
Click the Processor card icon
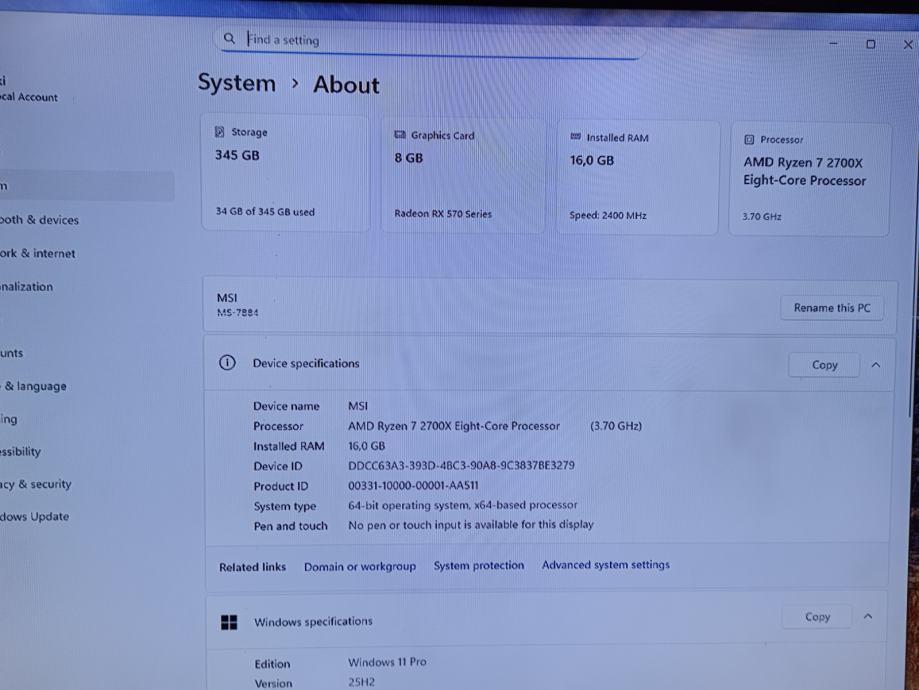pos(749,140)
